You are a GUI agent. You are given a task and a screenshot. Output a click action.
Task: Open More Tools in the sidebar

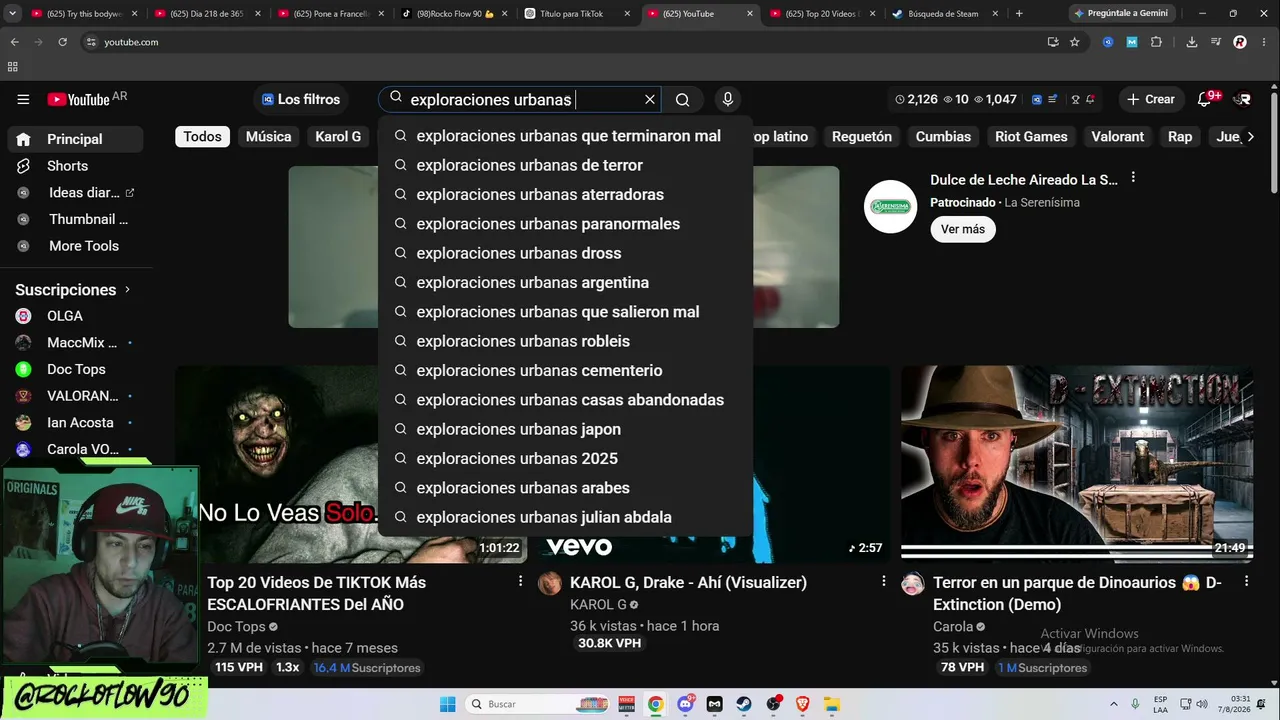pos(75,246)
